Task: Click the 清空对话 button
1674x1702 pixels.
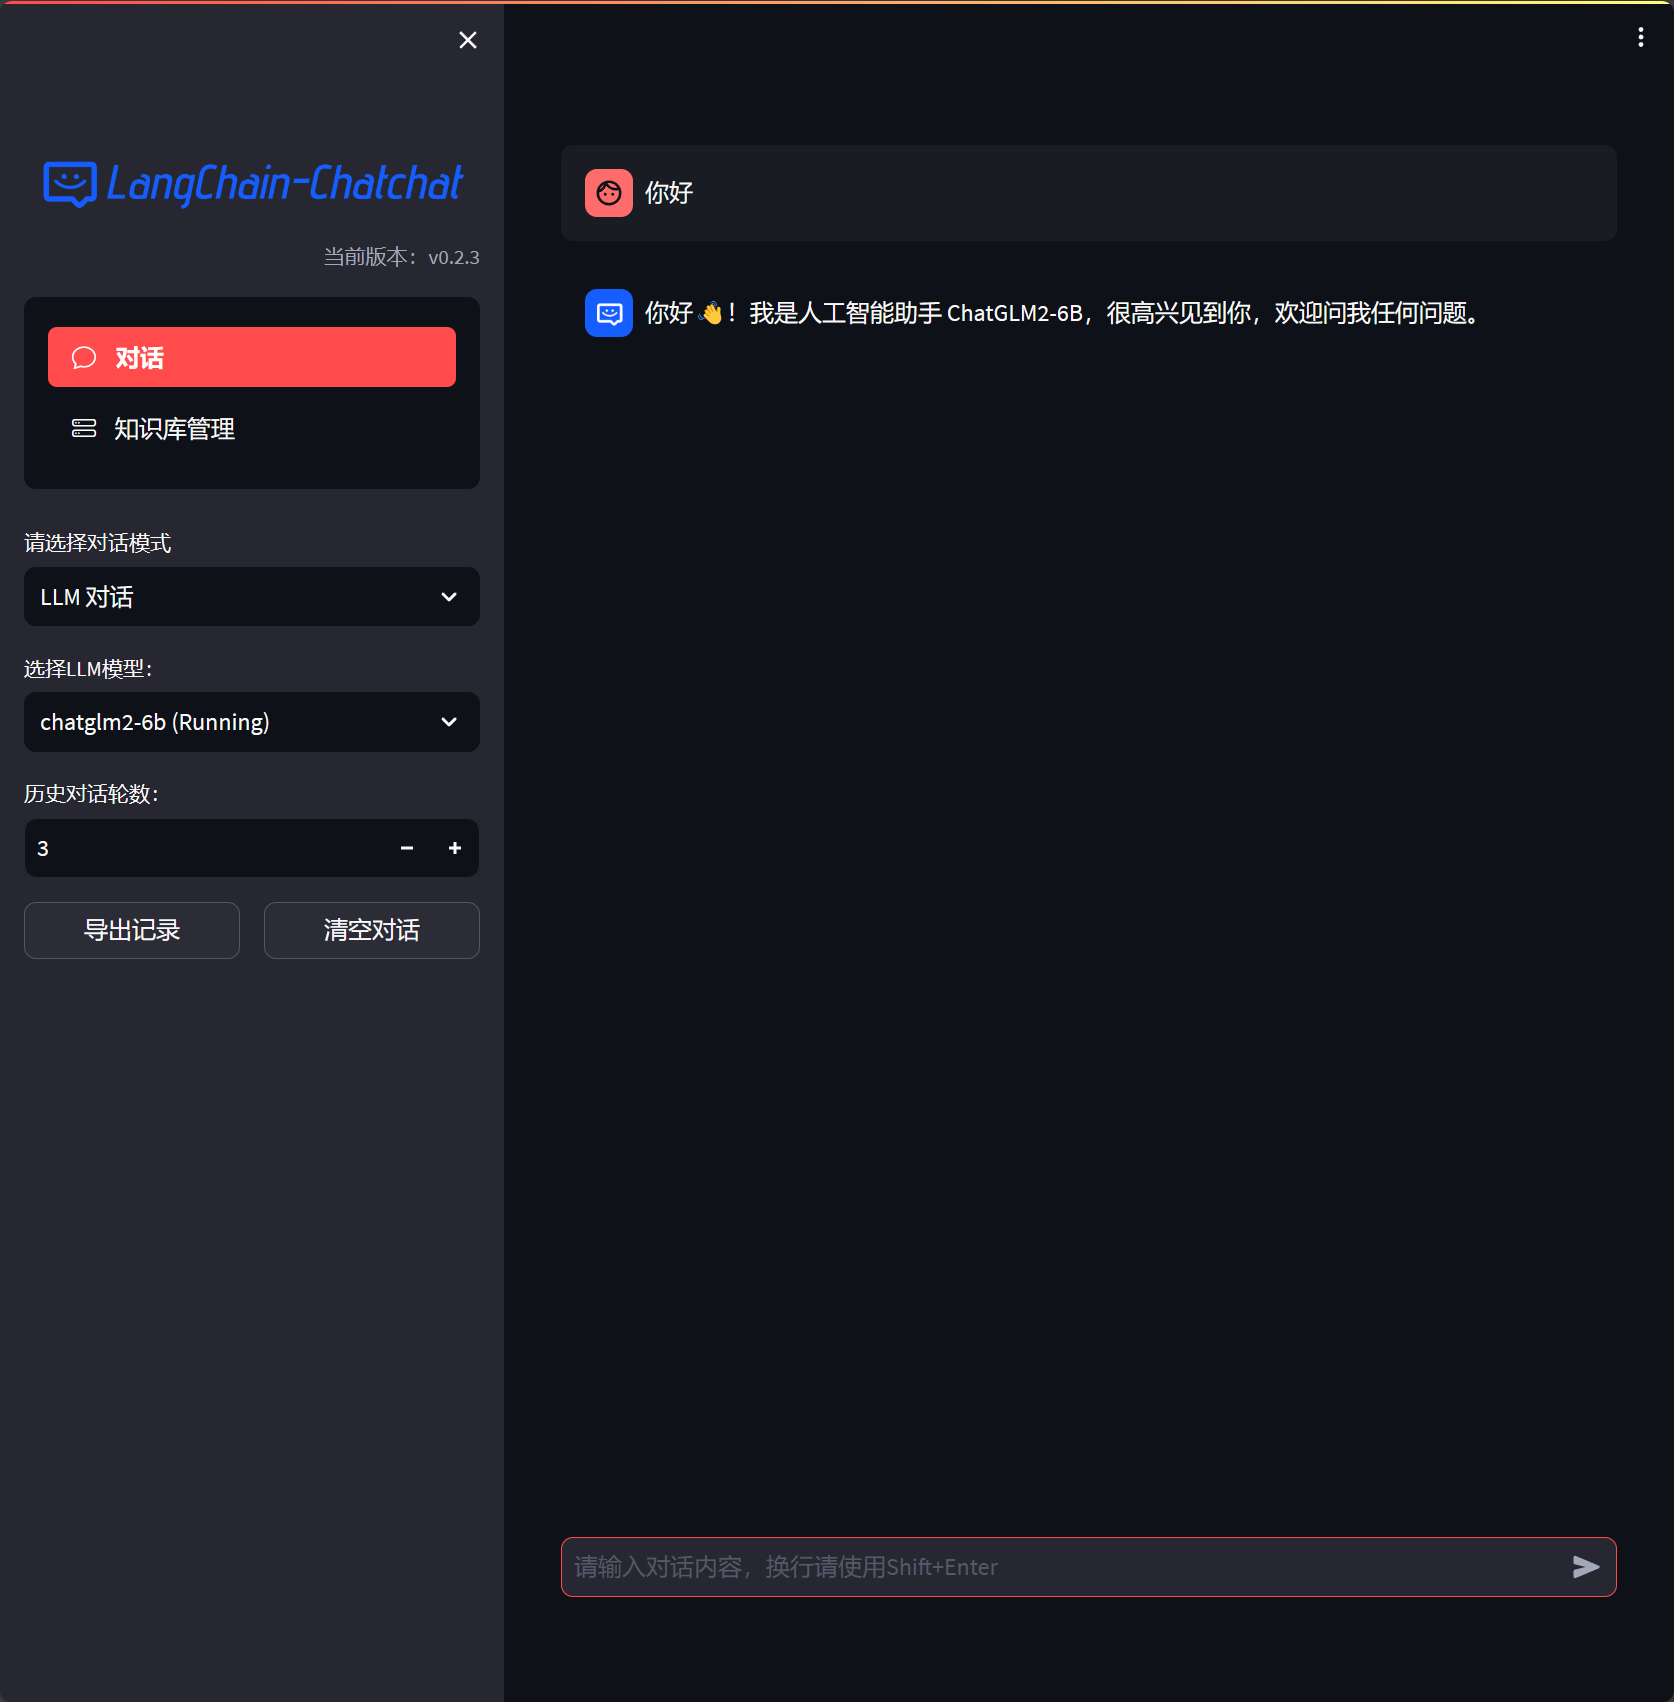Action: click(x=372, y=930)
